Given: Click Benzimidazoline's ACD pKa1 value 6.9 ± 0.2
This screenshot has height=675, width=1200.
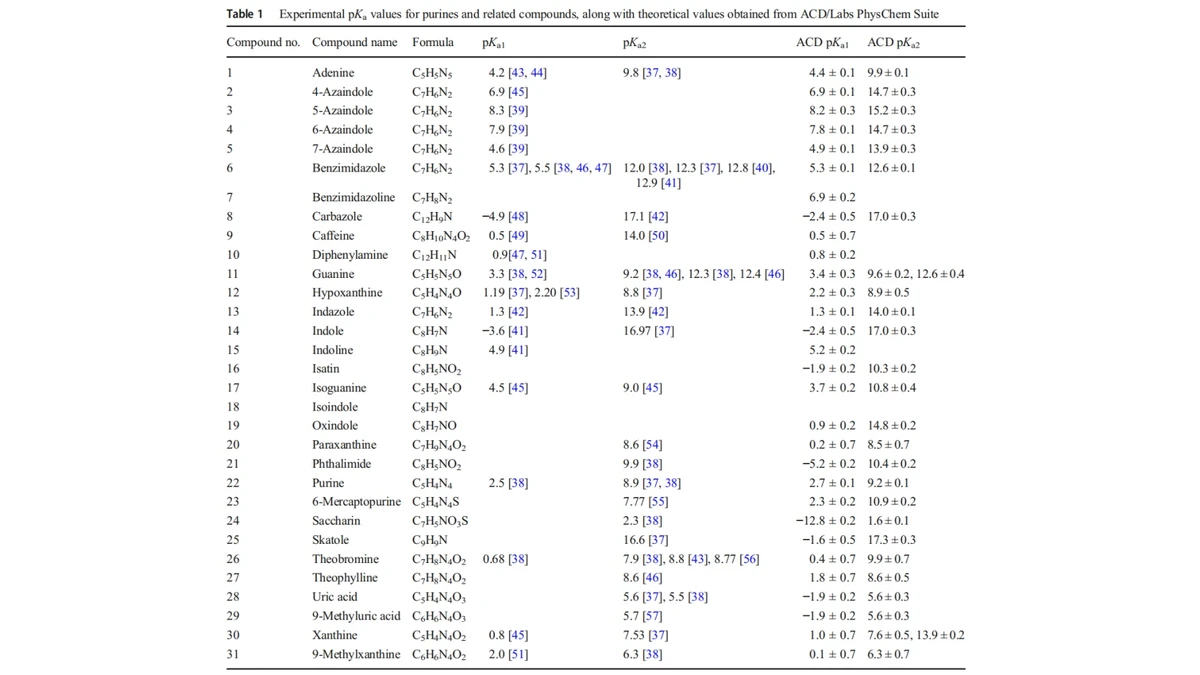Looking at the screenshot, I should pos(832,198).
